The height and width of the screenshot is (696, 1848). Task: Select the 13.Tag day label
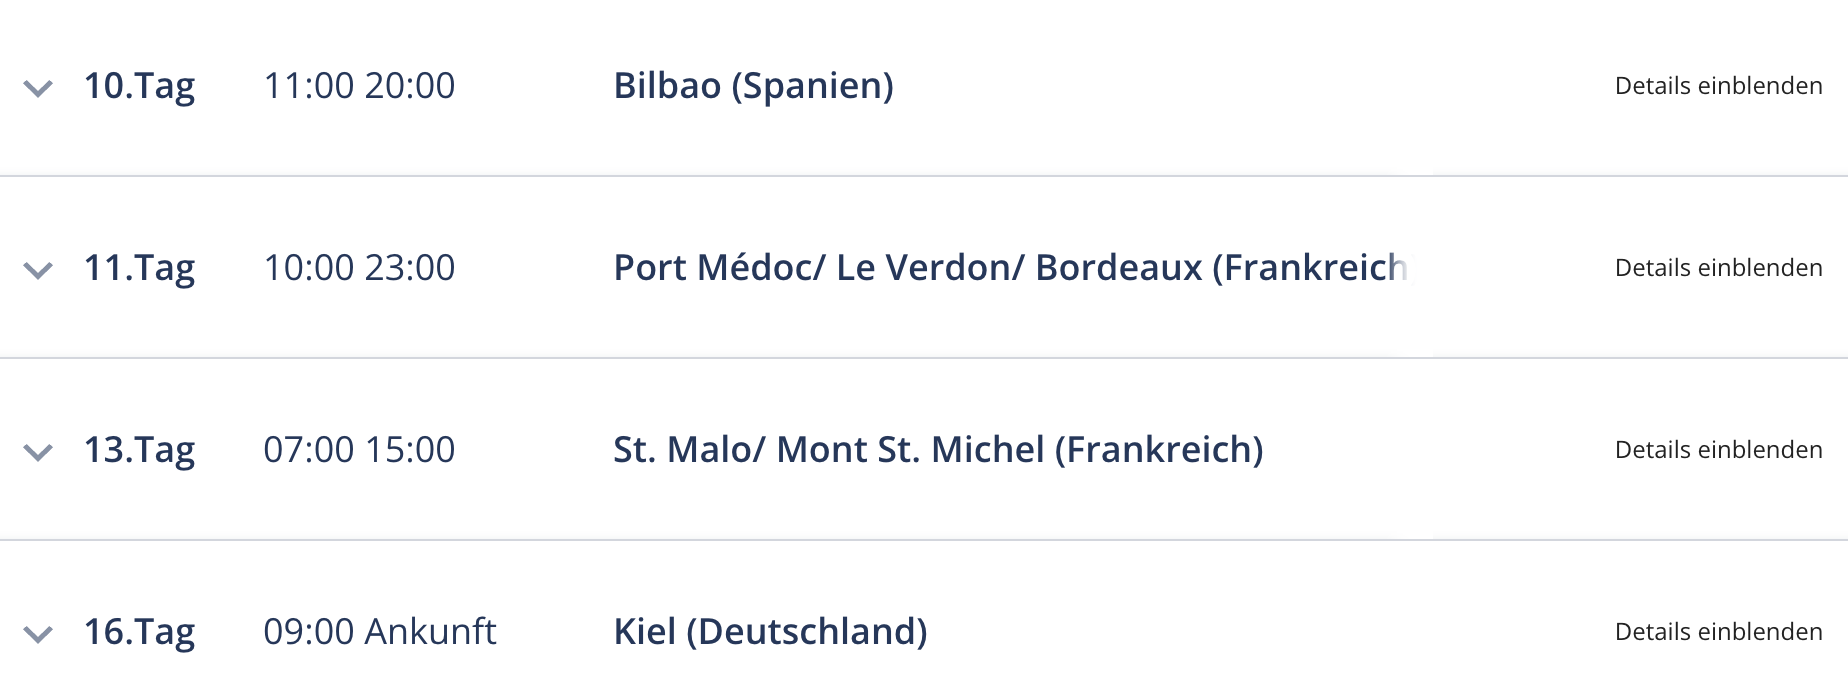(139, 451)
